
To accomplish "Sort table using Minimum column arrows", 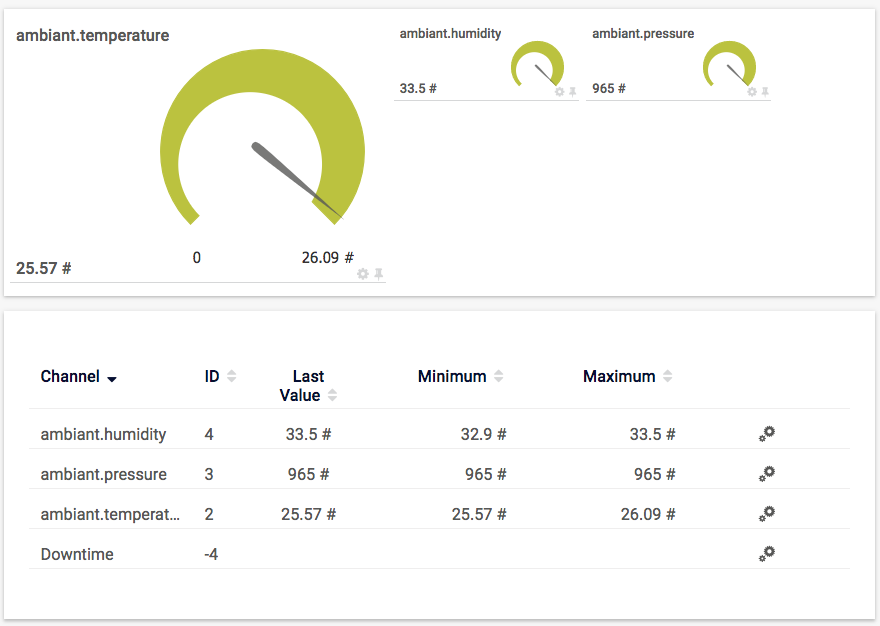I will pos(499,377).
